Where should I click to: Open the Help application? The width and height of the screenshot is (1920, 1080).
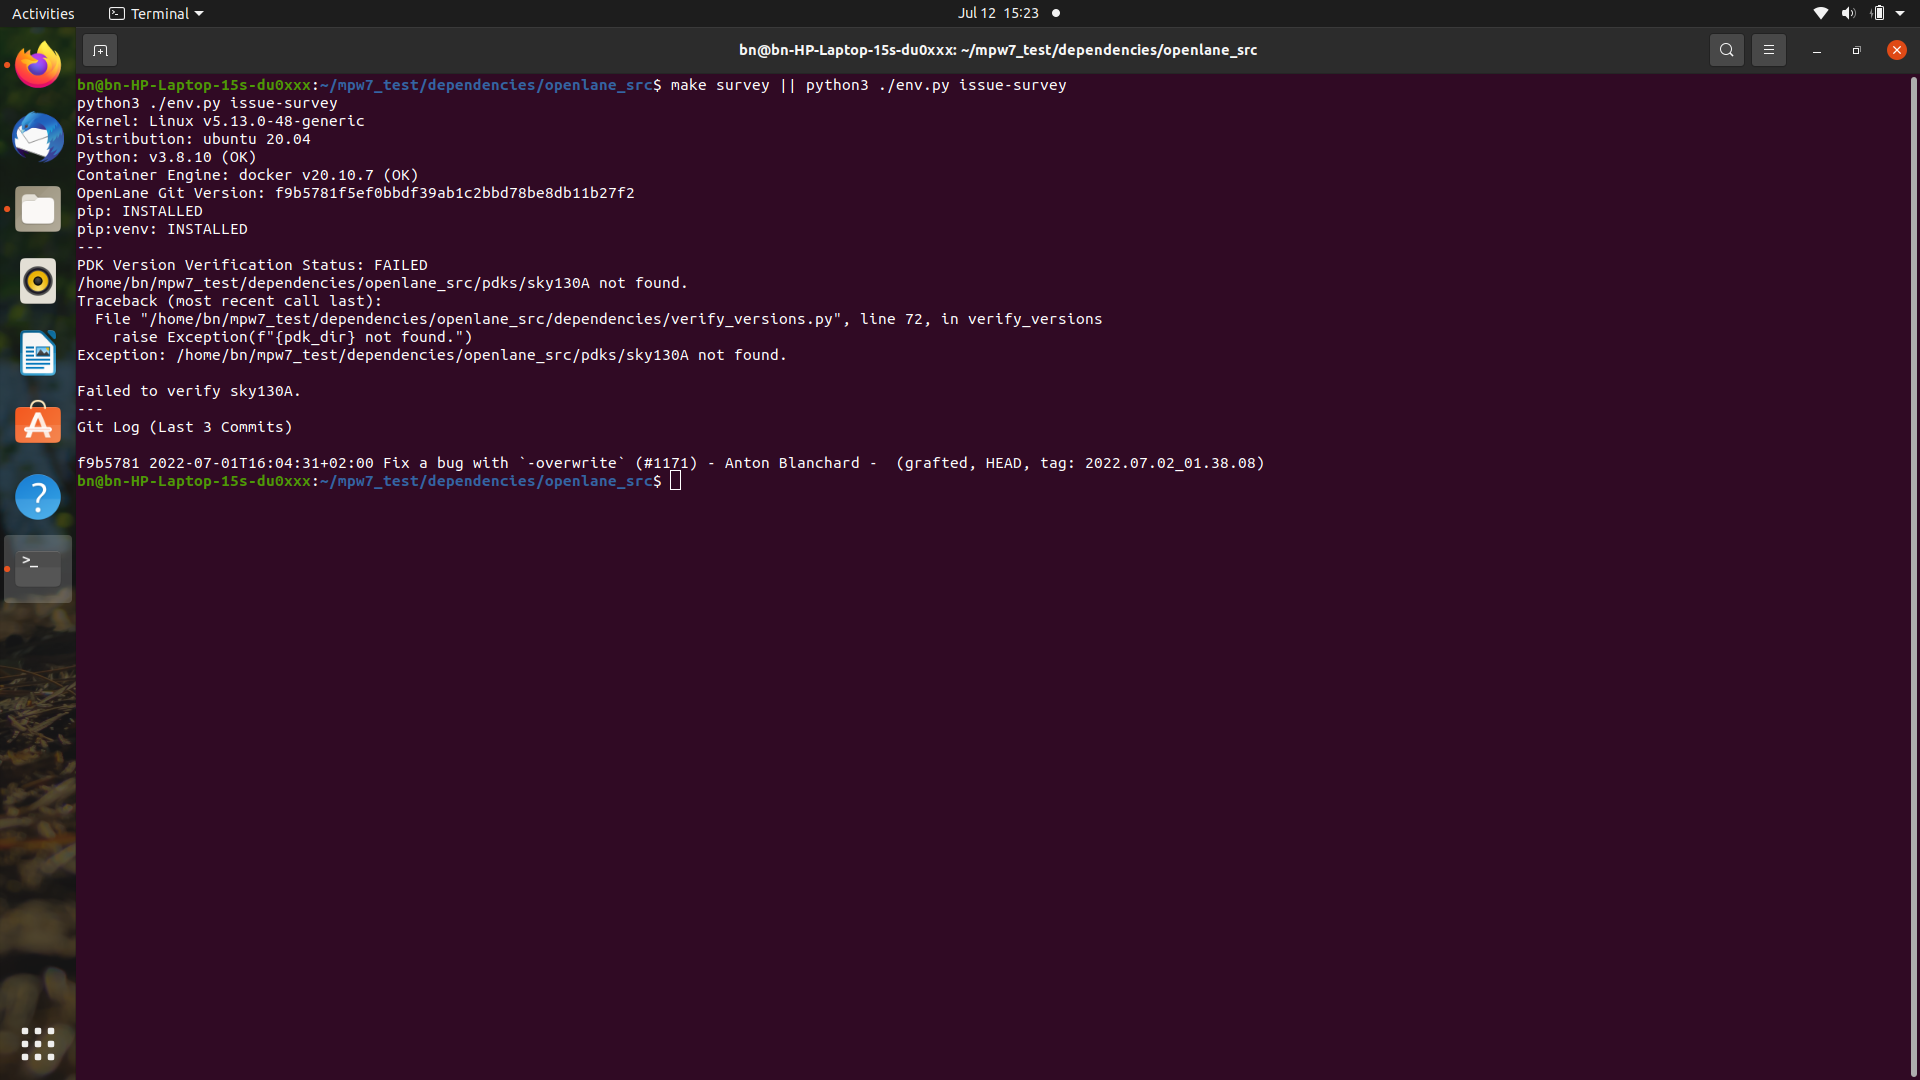[37, 497]
